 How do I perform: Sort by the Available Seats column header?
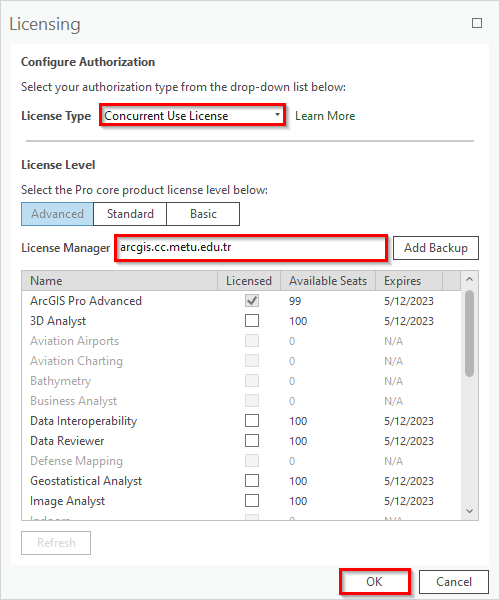coord(328,280)
